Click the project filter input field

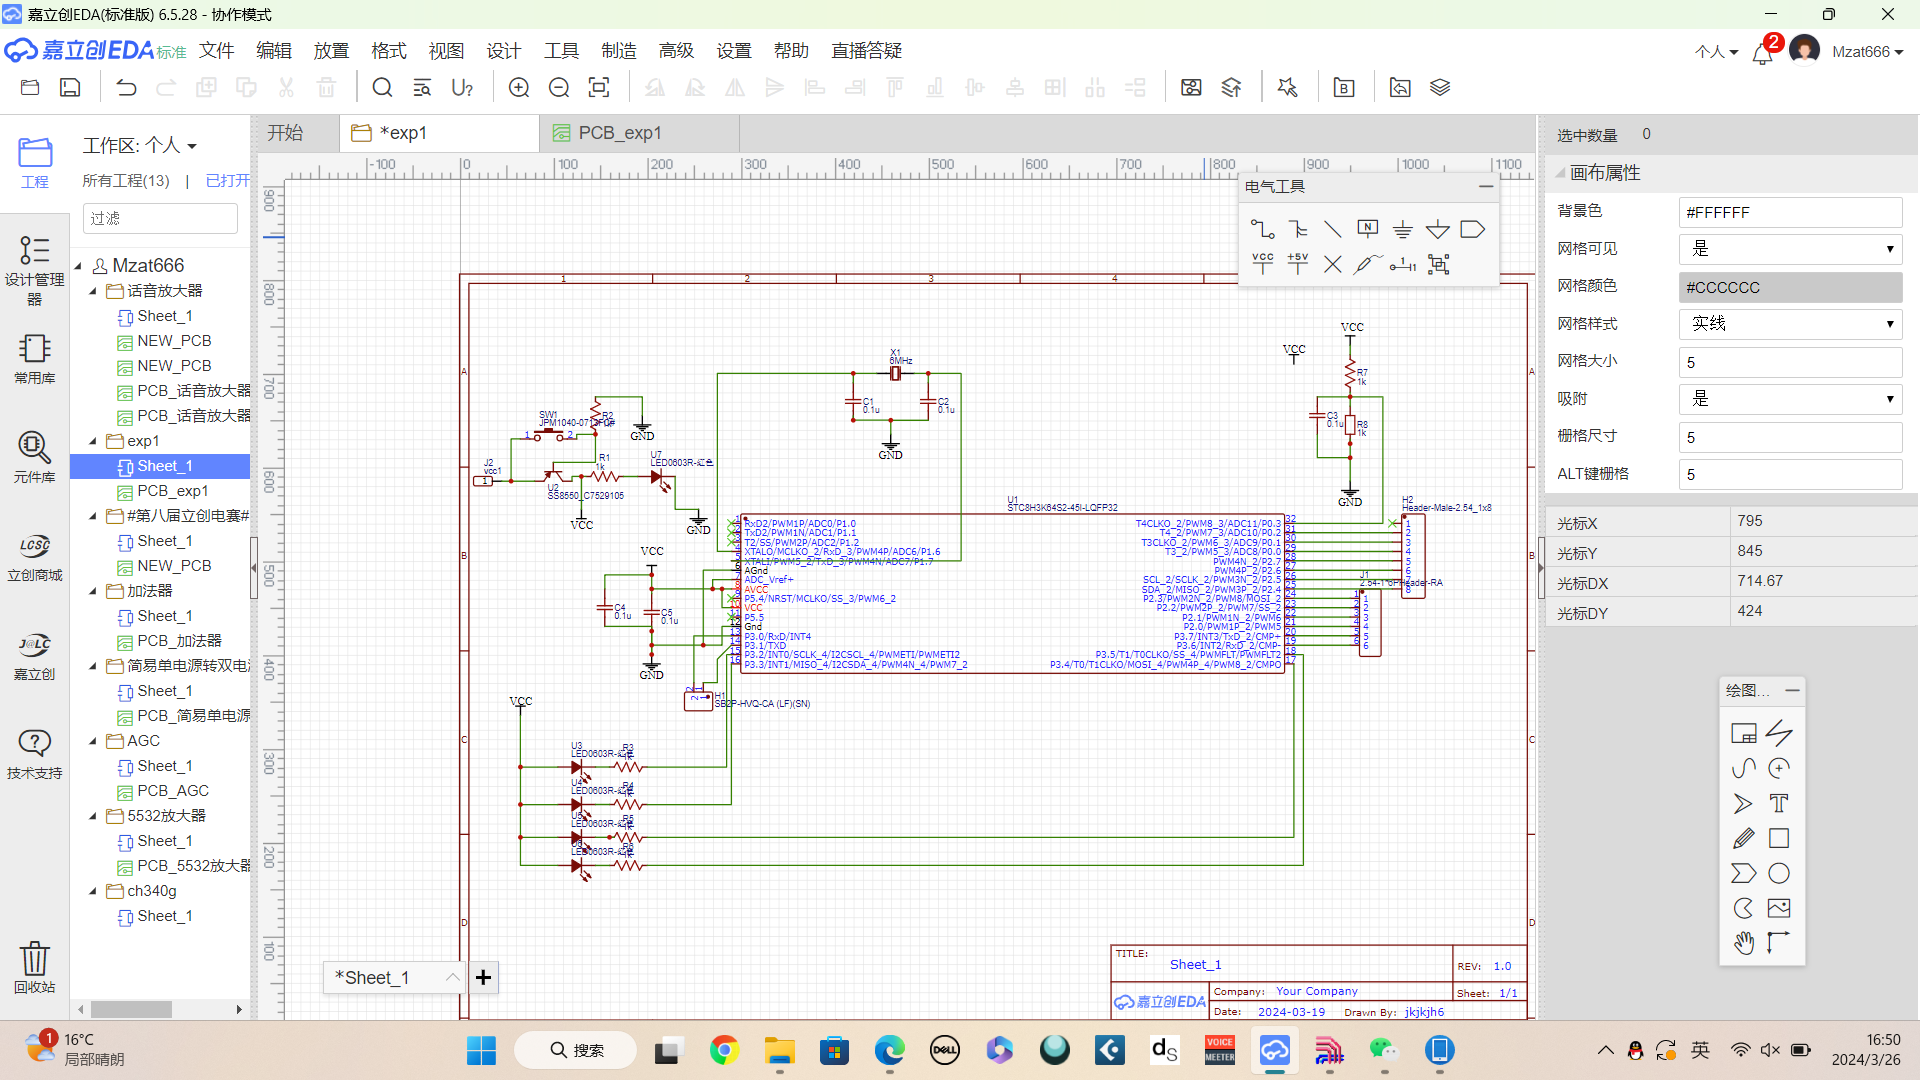(x=160, y=218)
